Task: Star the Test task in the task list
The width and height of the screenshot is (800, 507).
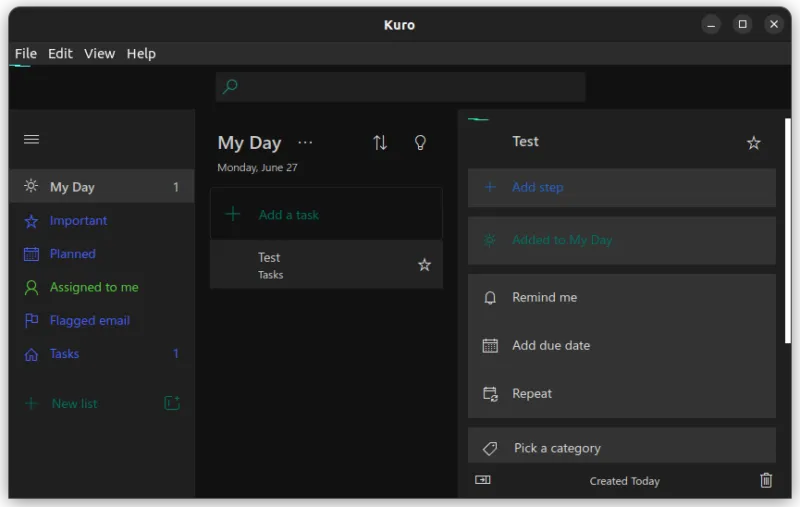Action: coord(424,265)
